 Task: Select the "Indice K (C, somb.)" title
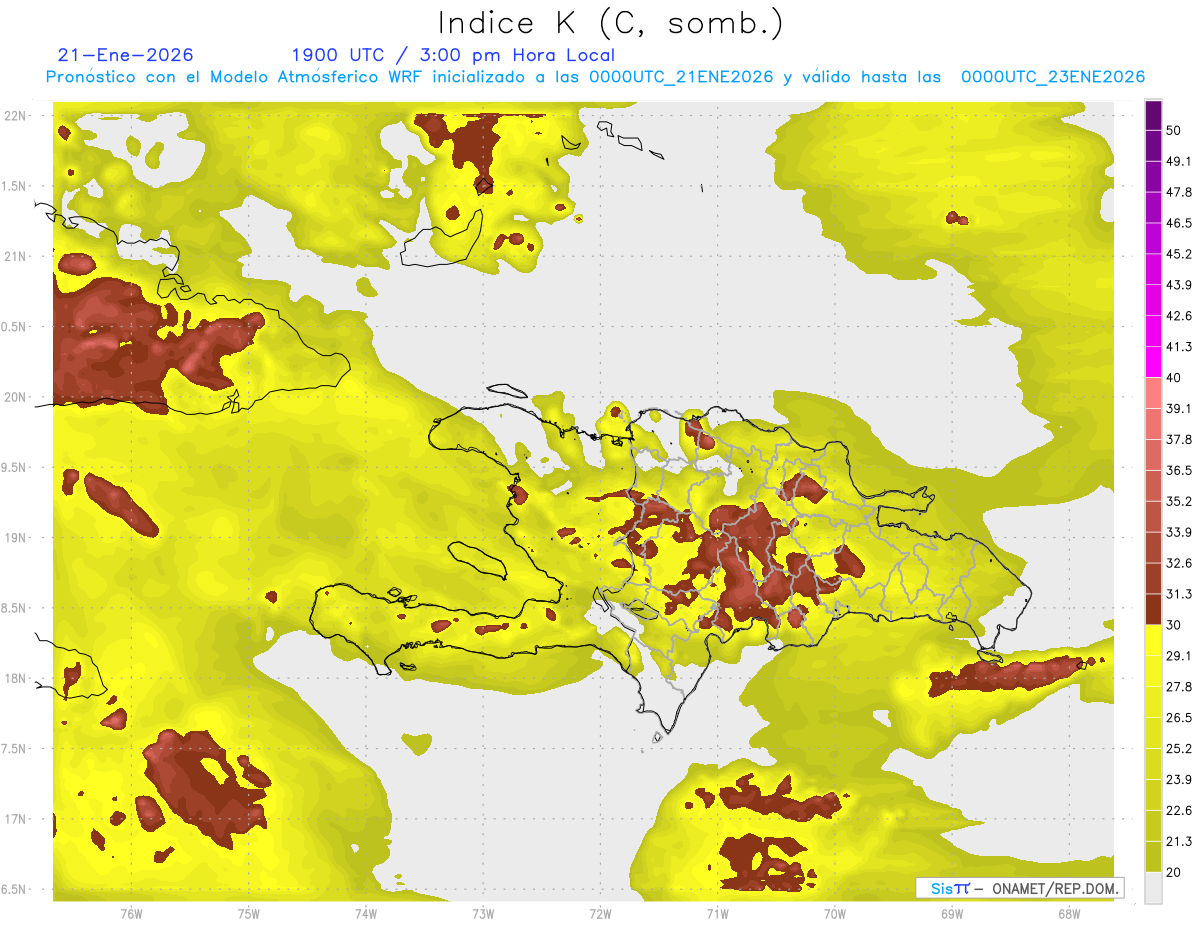(x=611, y=23)
